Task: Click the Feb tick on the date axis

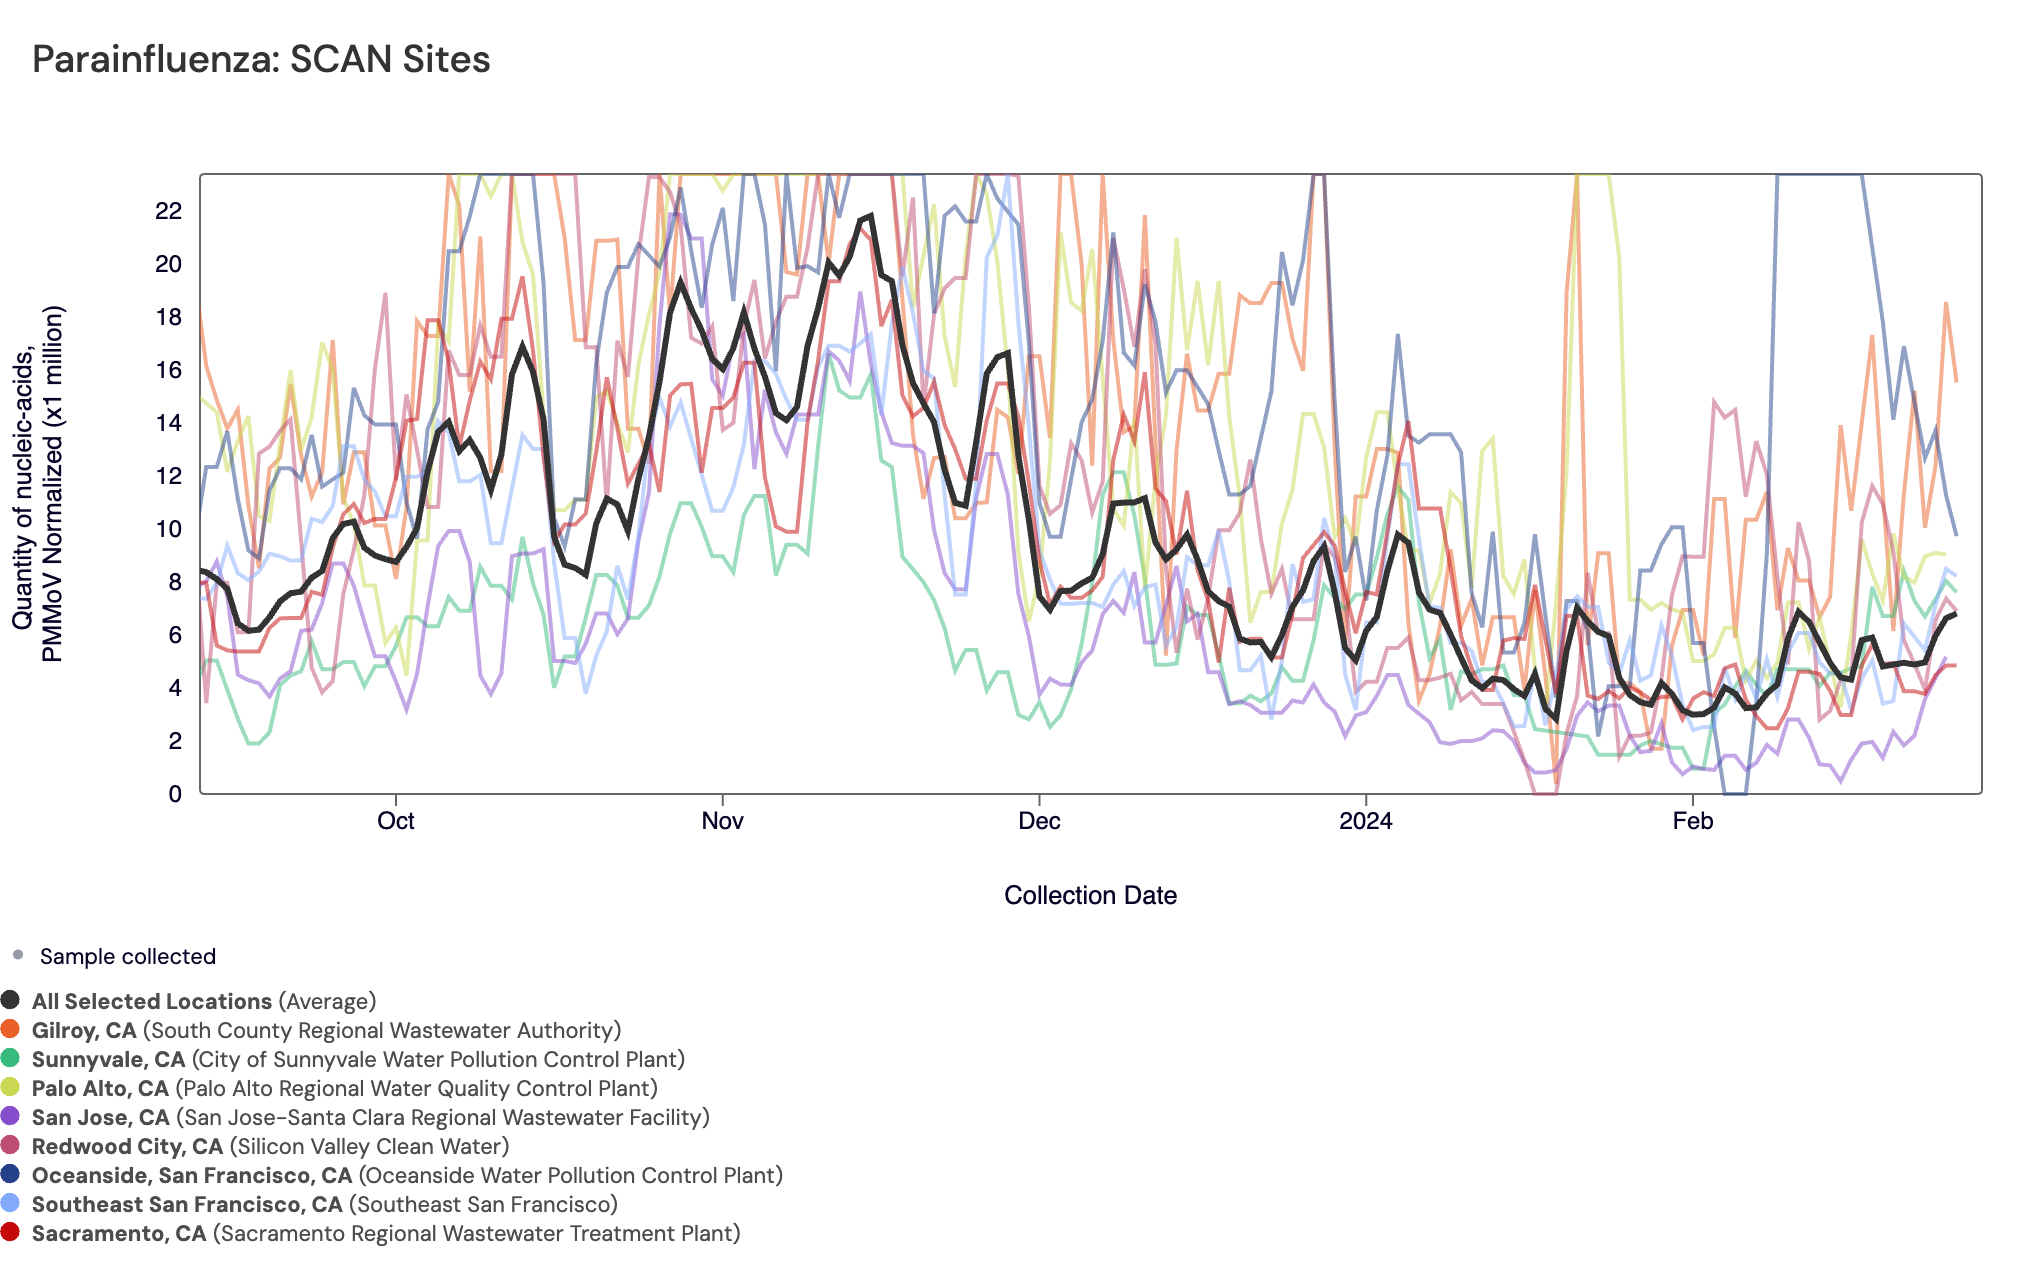Action: pyautogui.click(x=1692, y=821)
